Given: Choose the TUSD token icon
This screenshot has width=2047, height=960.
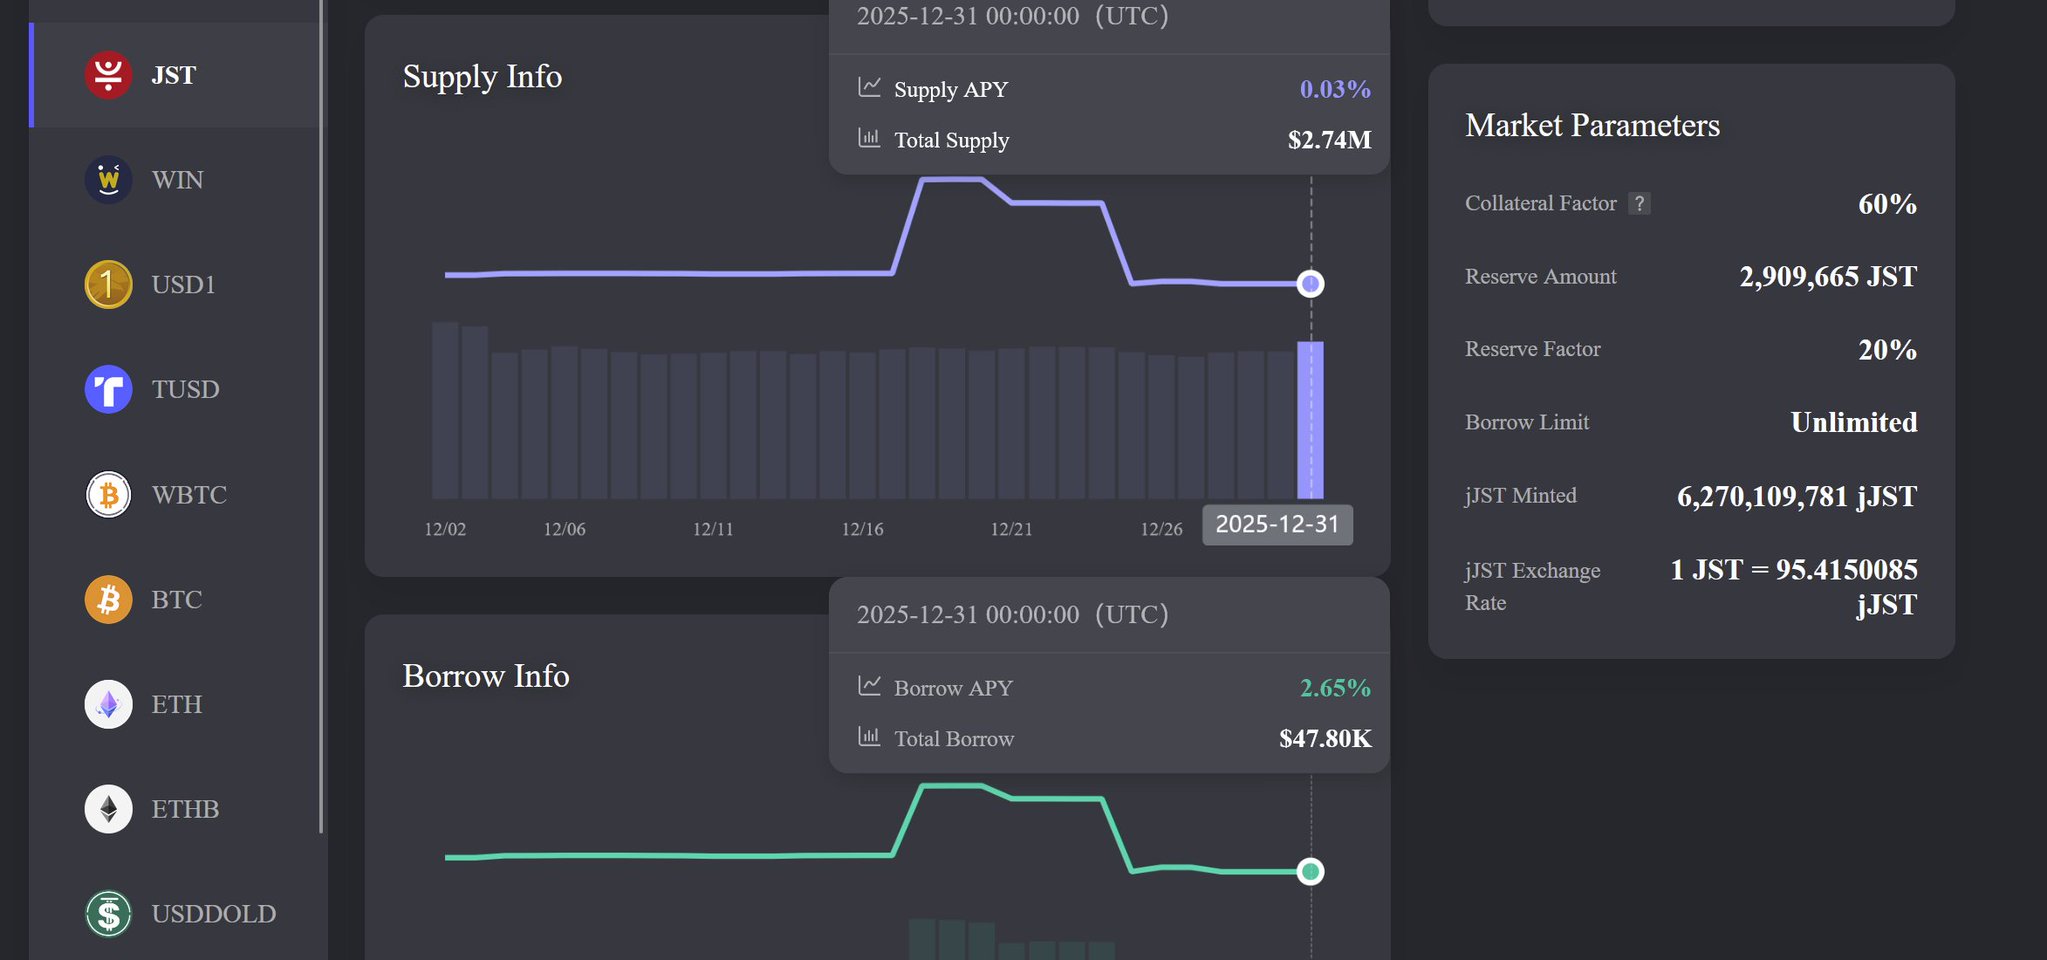Looking at the screenshot, I should click(x=108, y=389).
